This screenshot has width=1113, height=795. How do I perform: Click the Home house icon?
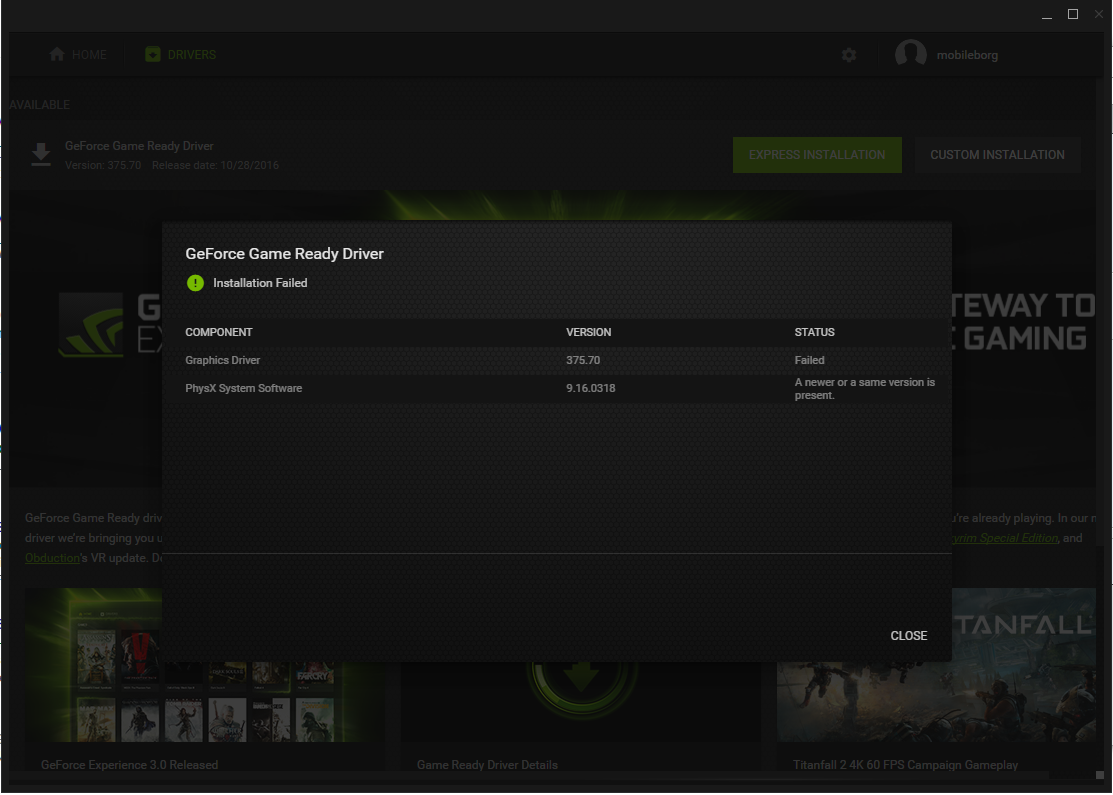point(57,55)
